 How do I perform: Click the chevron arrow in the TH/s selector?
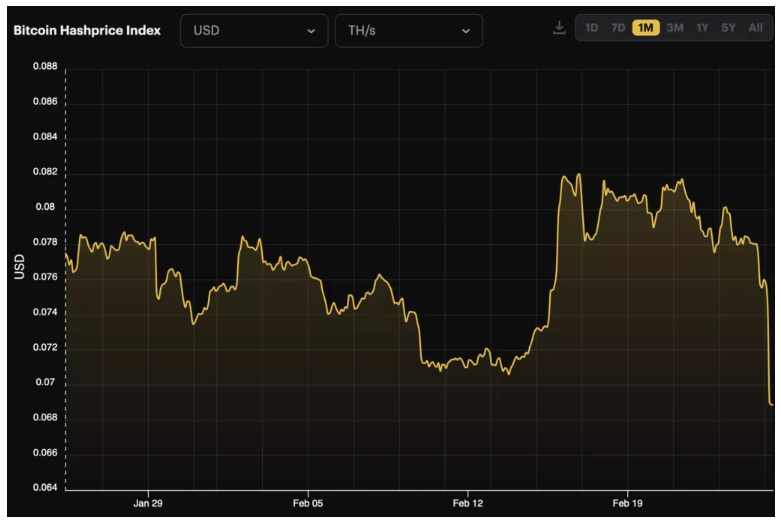click(466, 31)
